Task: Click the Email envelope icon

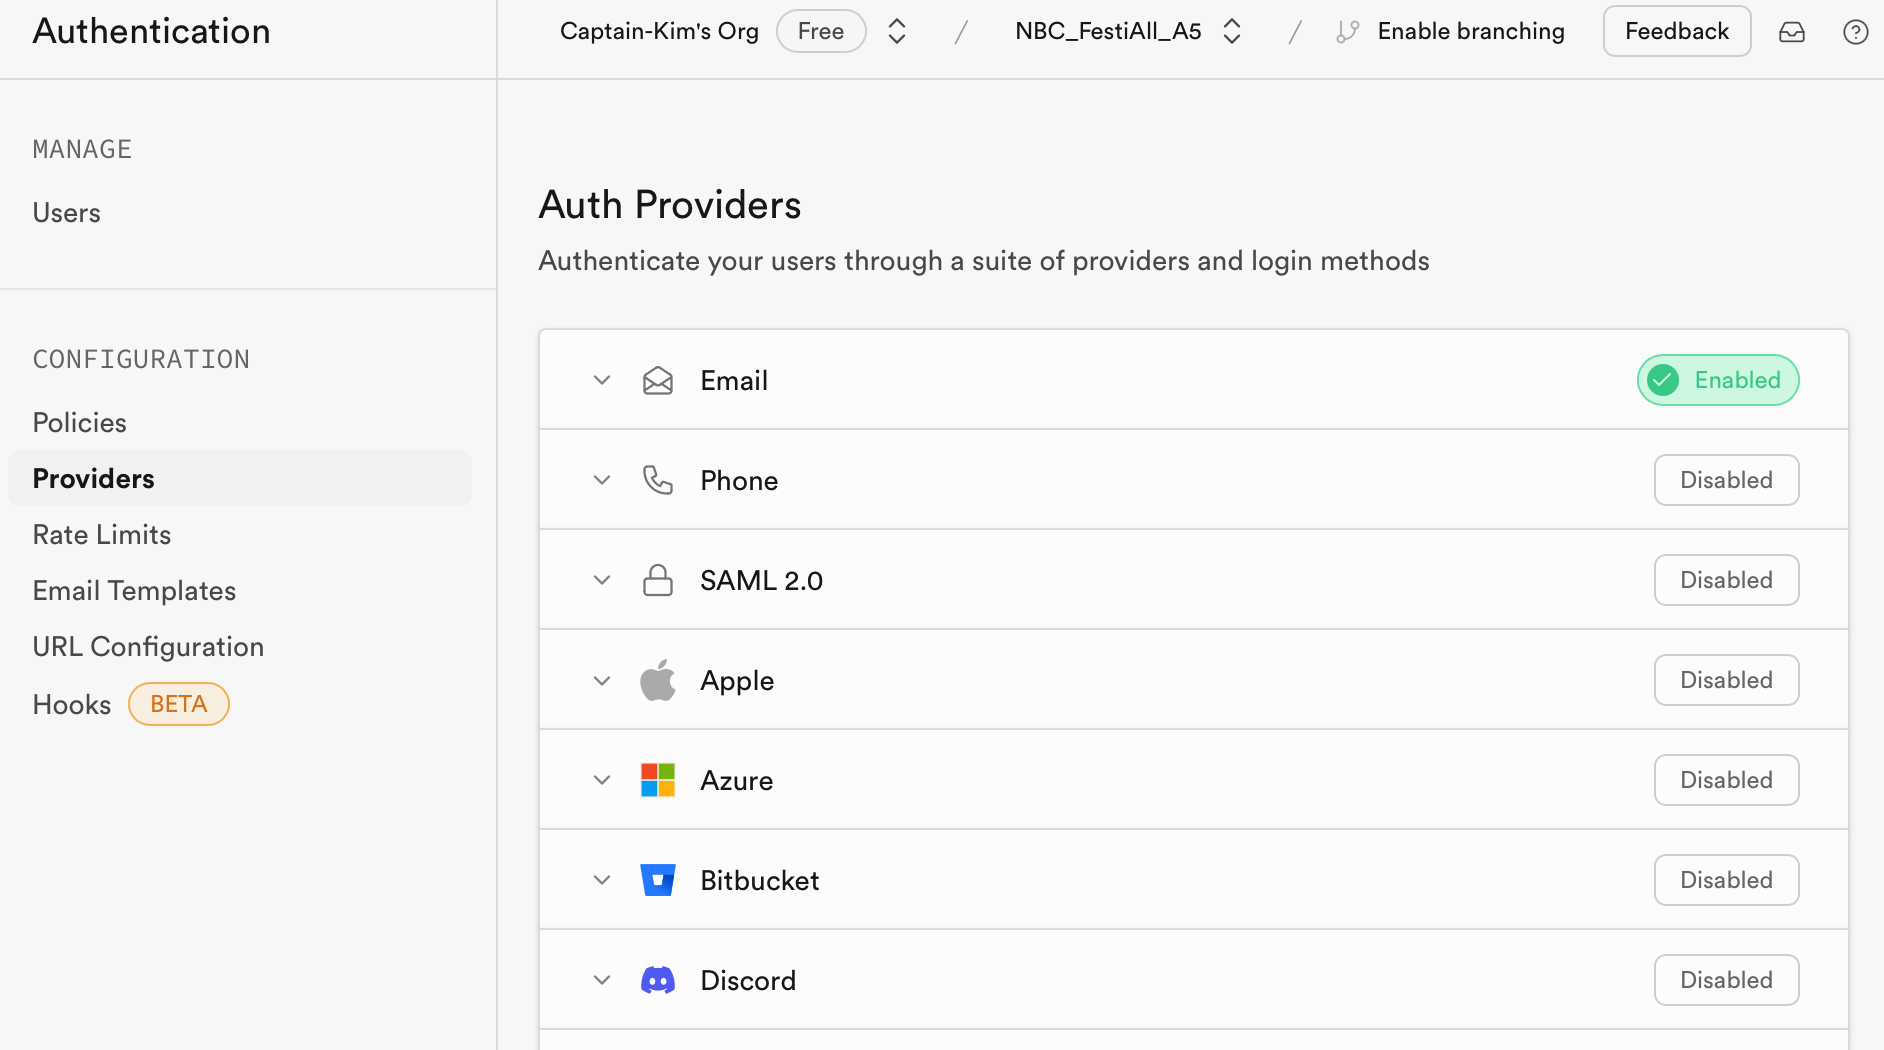Action: (658, 380)
